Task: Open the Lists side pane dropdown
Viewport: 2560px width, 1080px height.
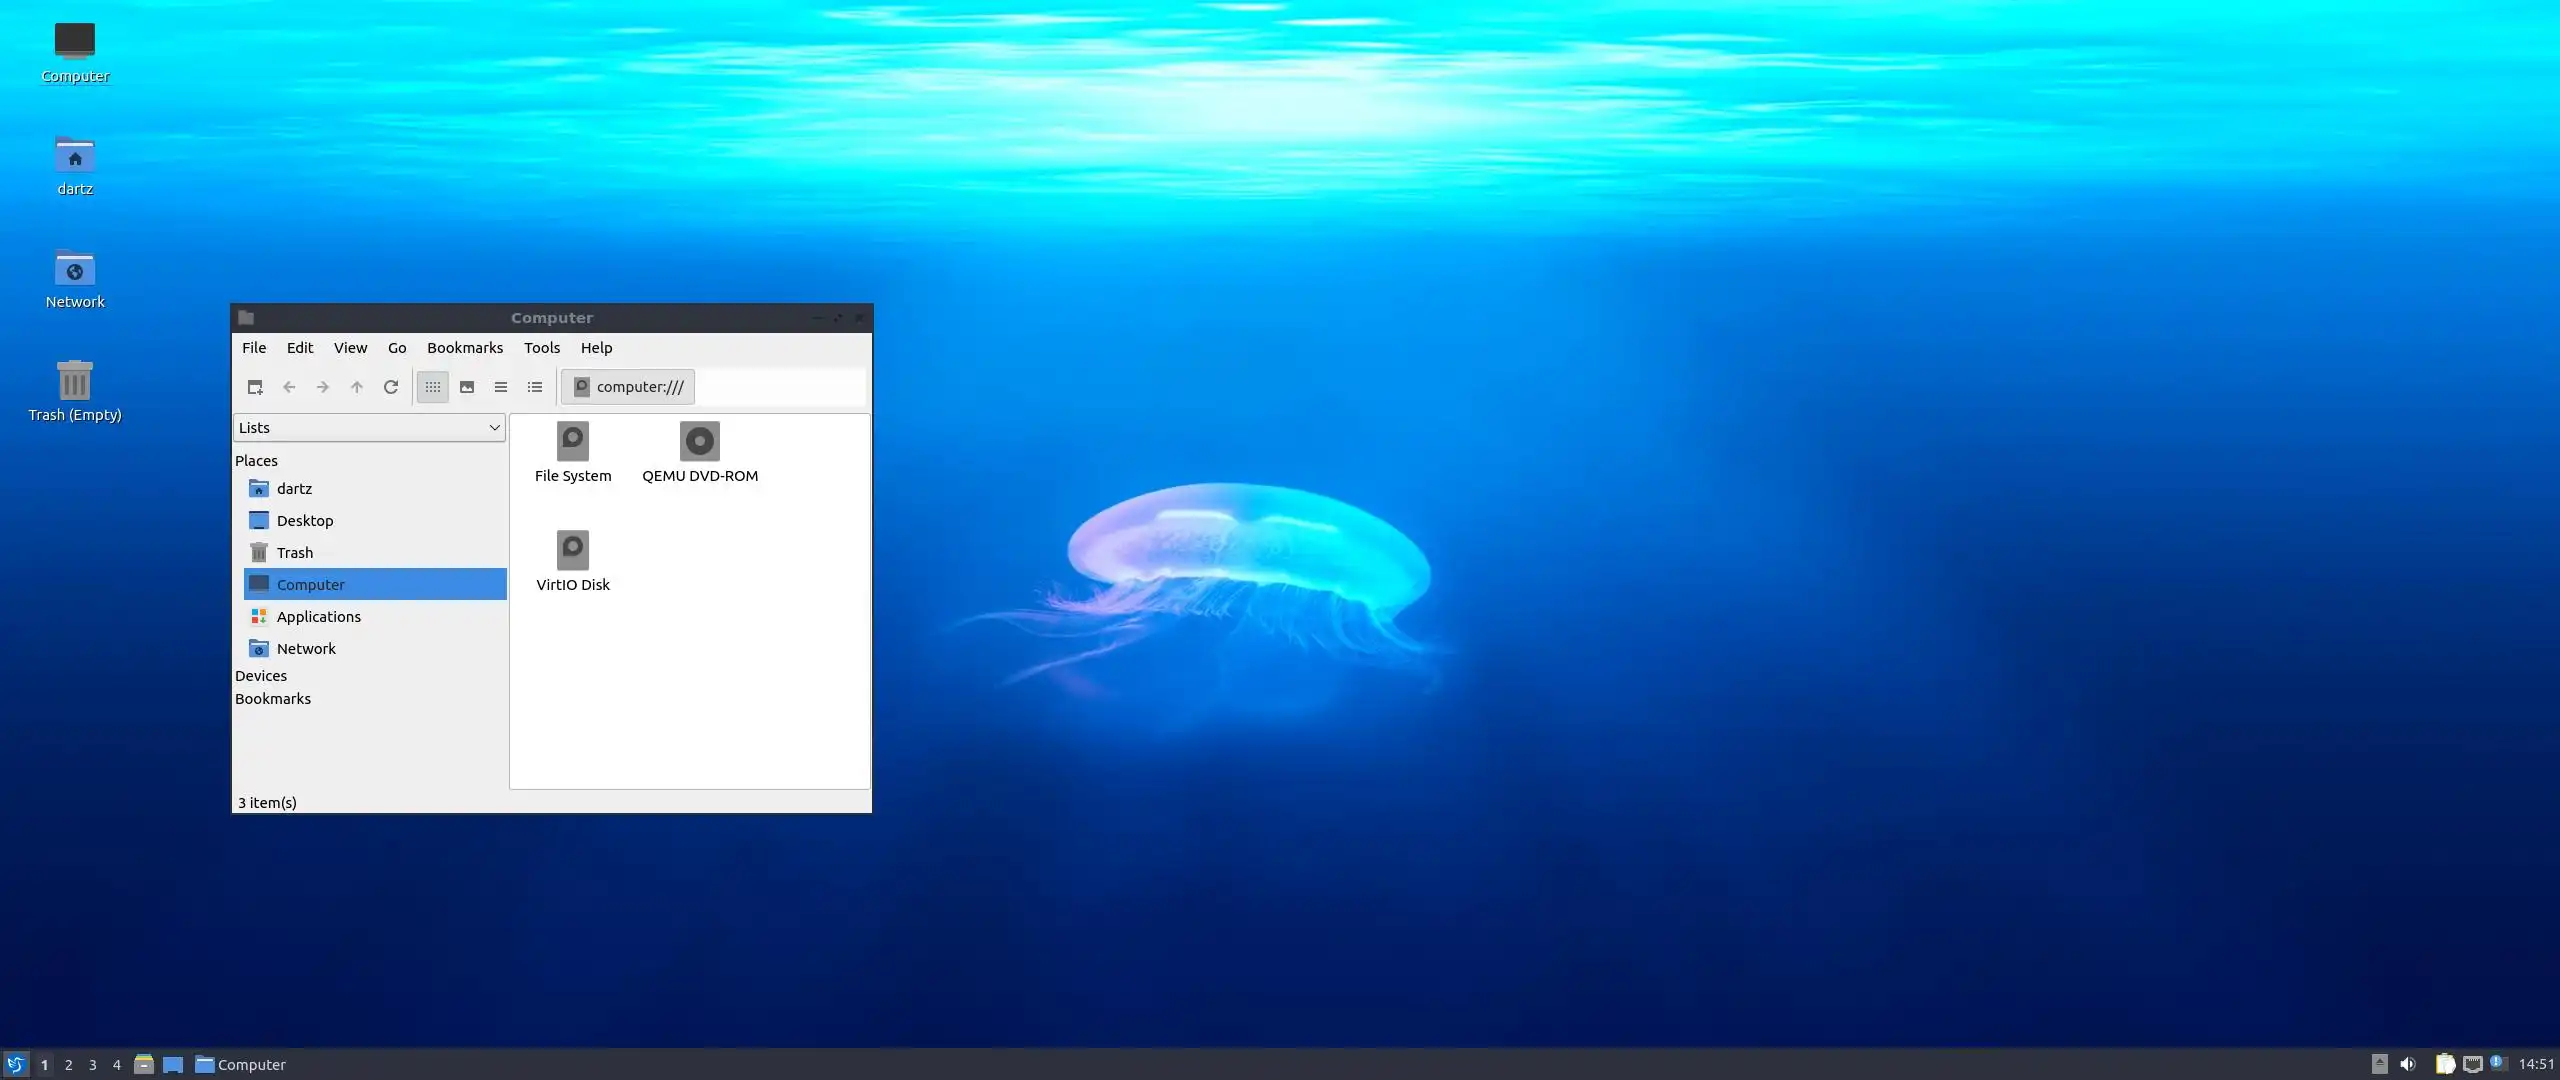Action: tap(369, 428)
